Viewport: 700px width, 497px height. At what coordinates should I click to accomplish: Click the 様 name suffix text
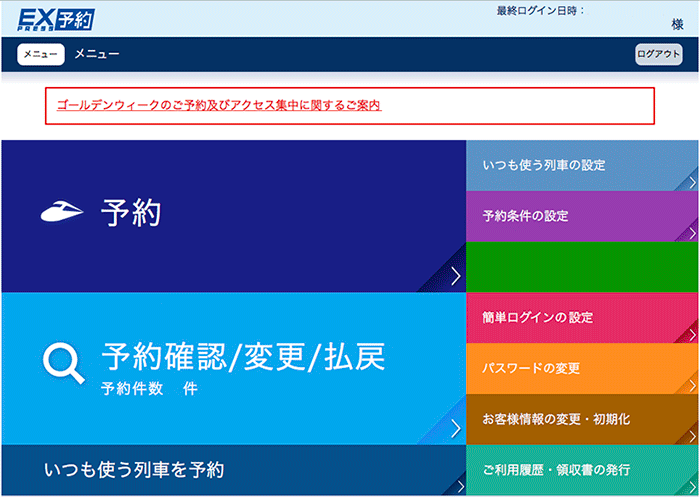tap(677, 25)
